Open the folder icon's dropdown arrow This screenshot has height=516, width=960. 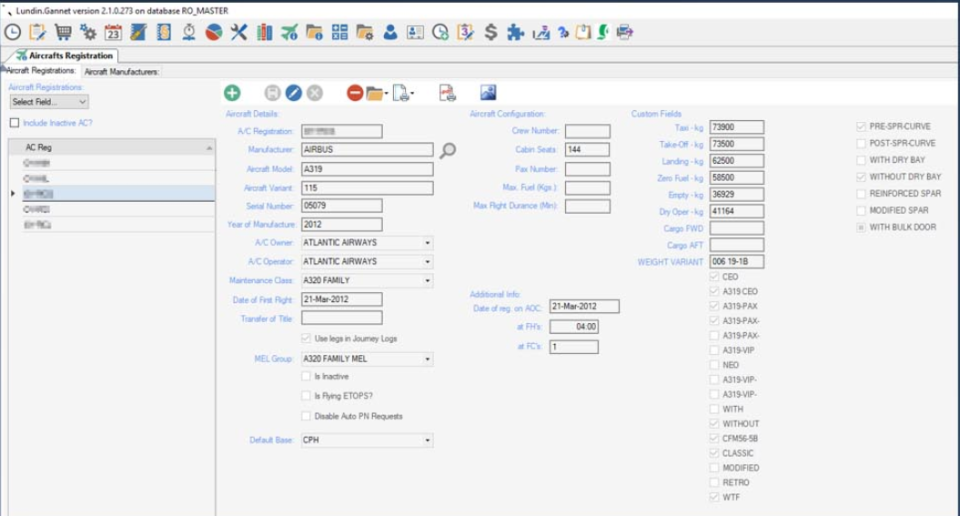click(x=386, y=94)
